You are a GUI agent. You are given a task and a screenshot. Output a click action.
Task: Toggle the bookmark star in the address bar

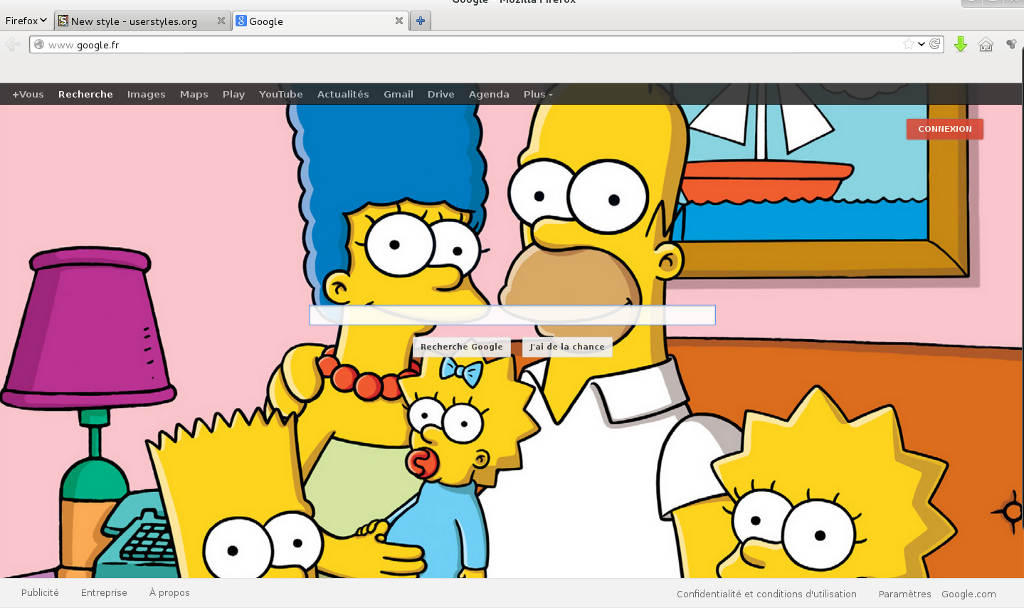(908, 44)
